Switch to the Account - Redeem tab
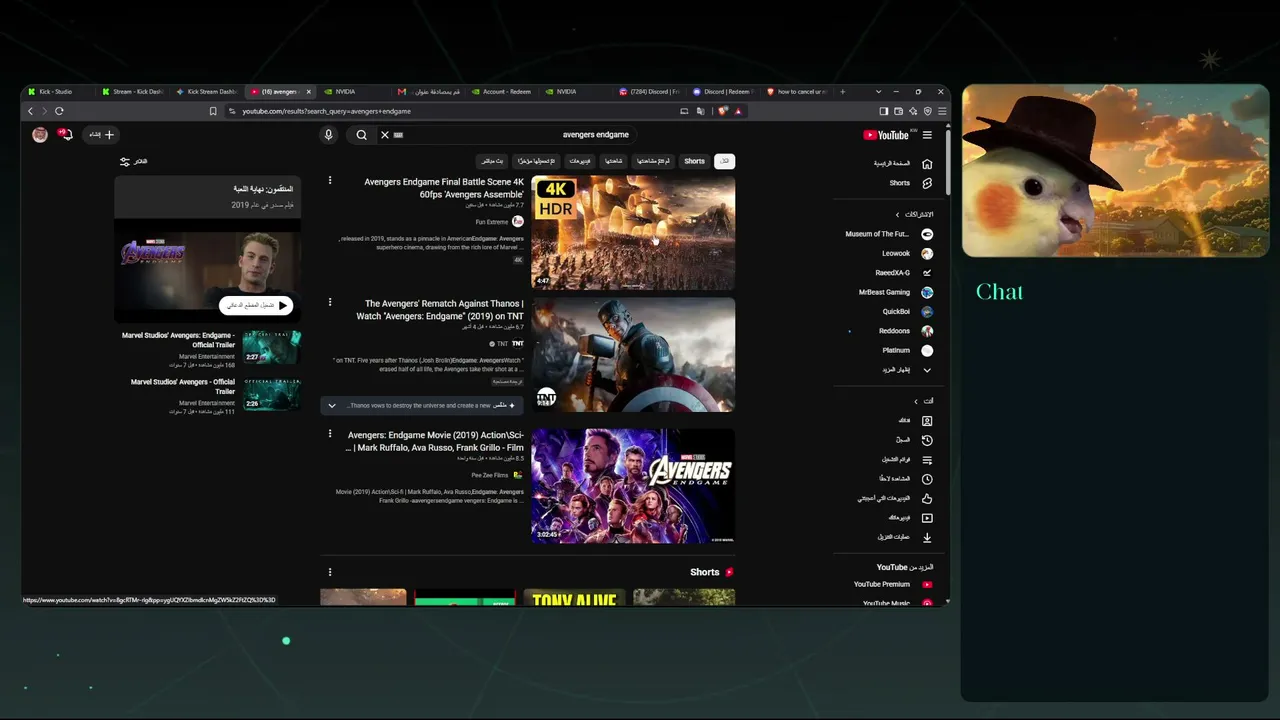 pos(504,92)
